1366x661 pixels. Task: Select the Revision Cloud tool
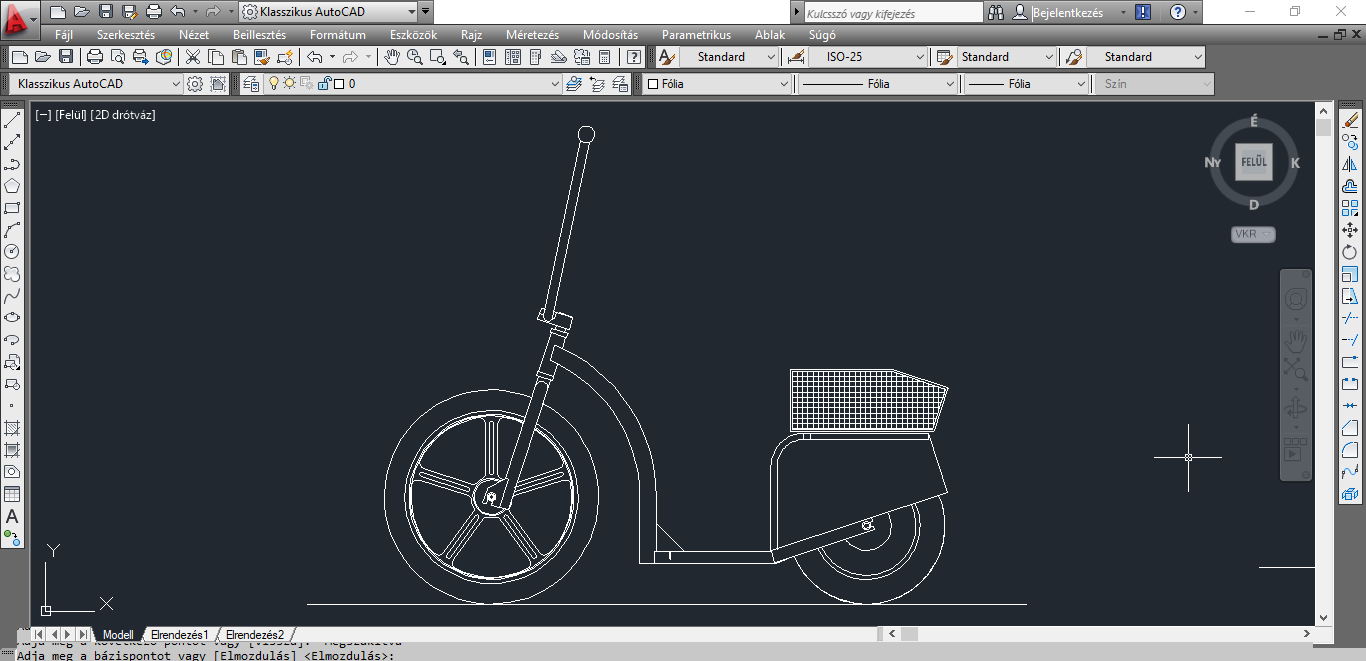tap(12, 274)
